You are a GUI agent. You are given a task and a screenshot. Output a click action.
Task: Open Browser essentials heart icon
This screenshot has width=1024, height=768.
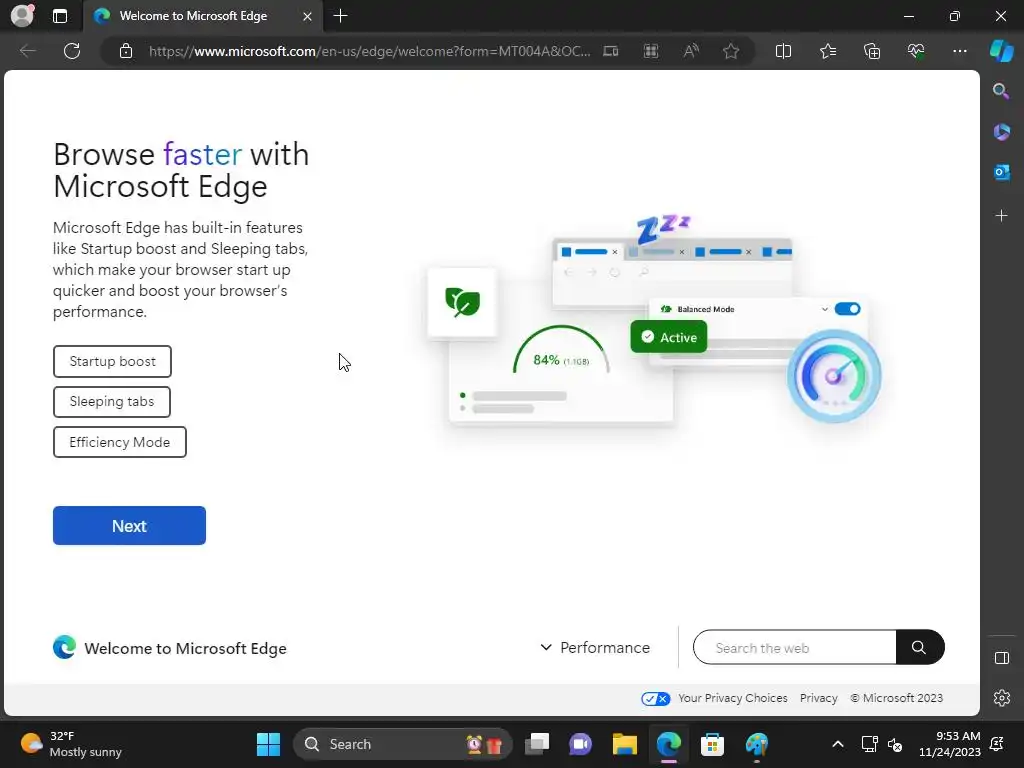(x=916, y=51)
